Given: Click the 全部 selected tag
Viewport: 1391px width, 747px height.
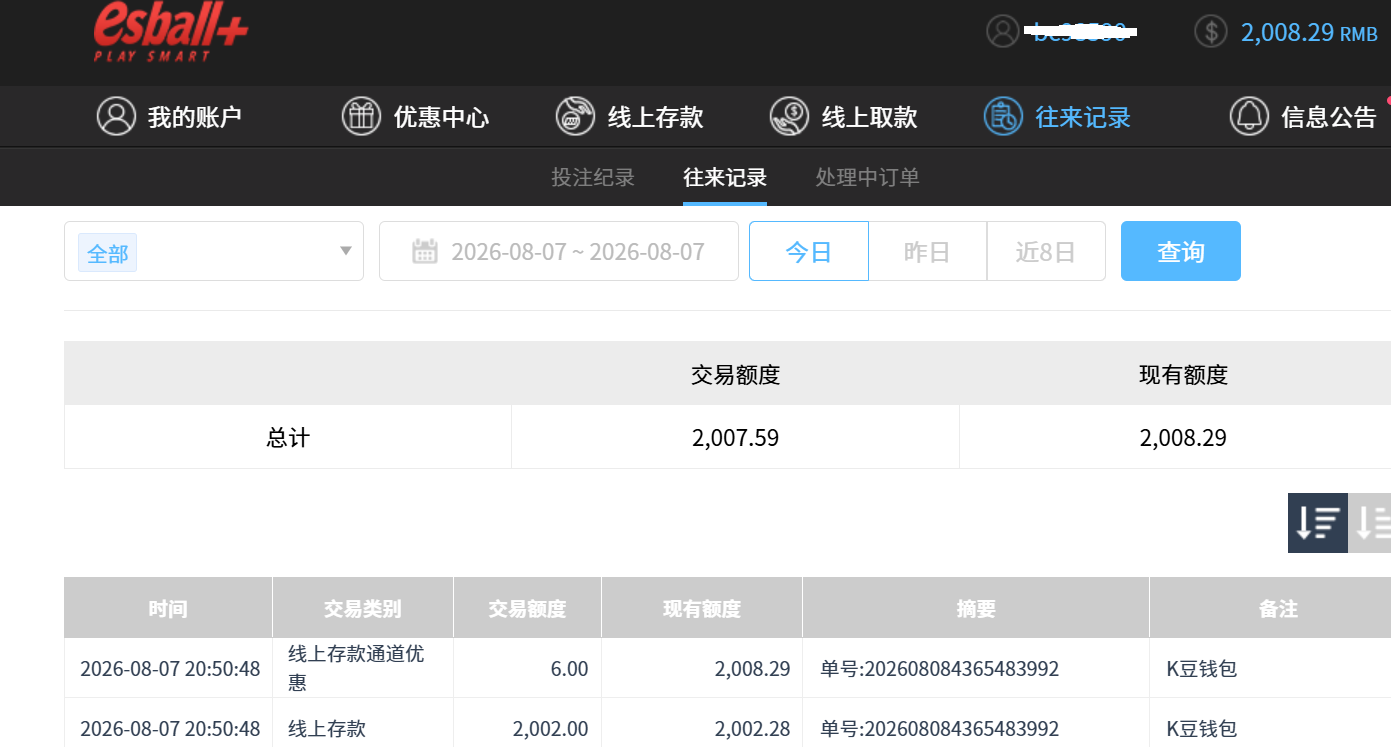Looking at the screenshot, I should 107,254.
